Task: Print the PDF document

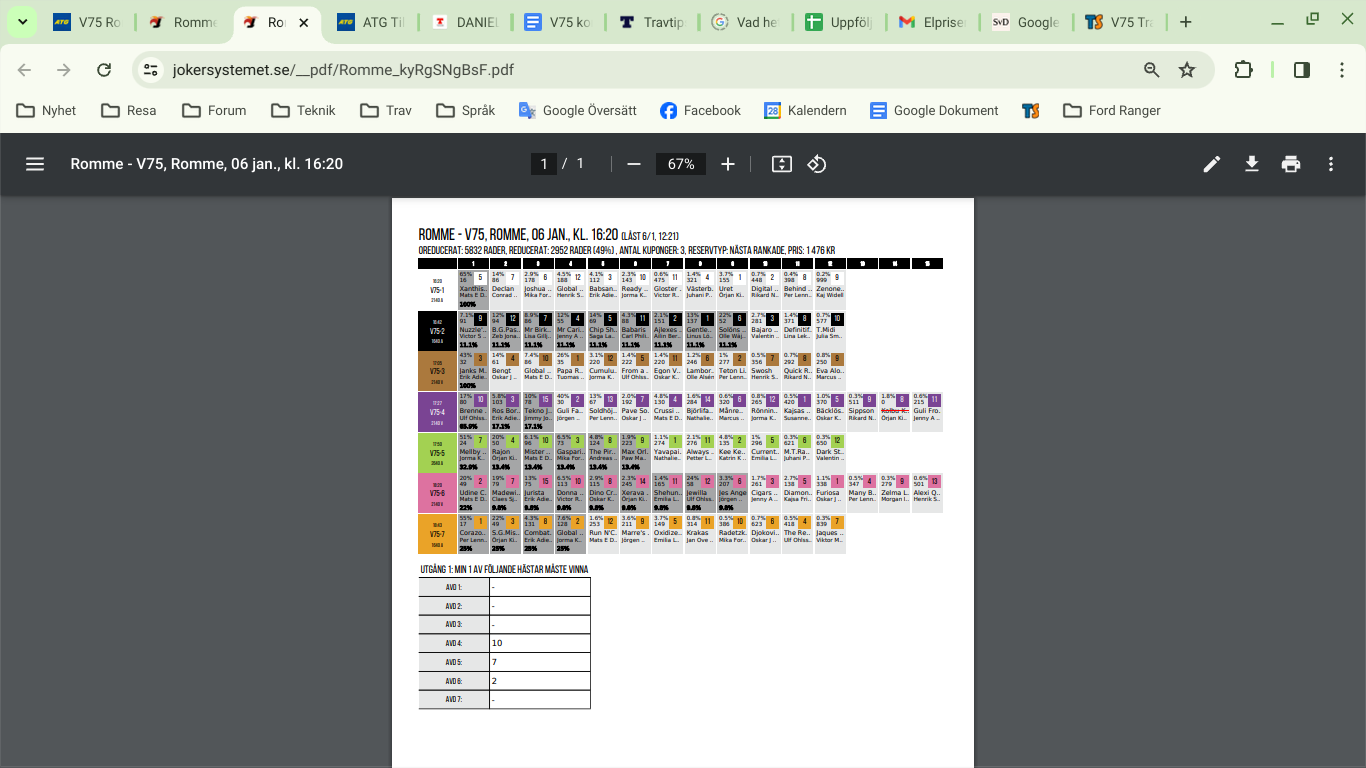Action: pos(1291,164)
